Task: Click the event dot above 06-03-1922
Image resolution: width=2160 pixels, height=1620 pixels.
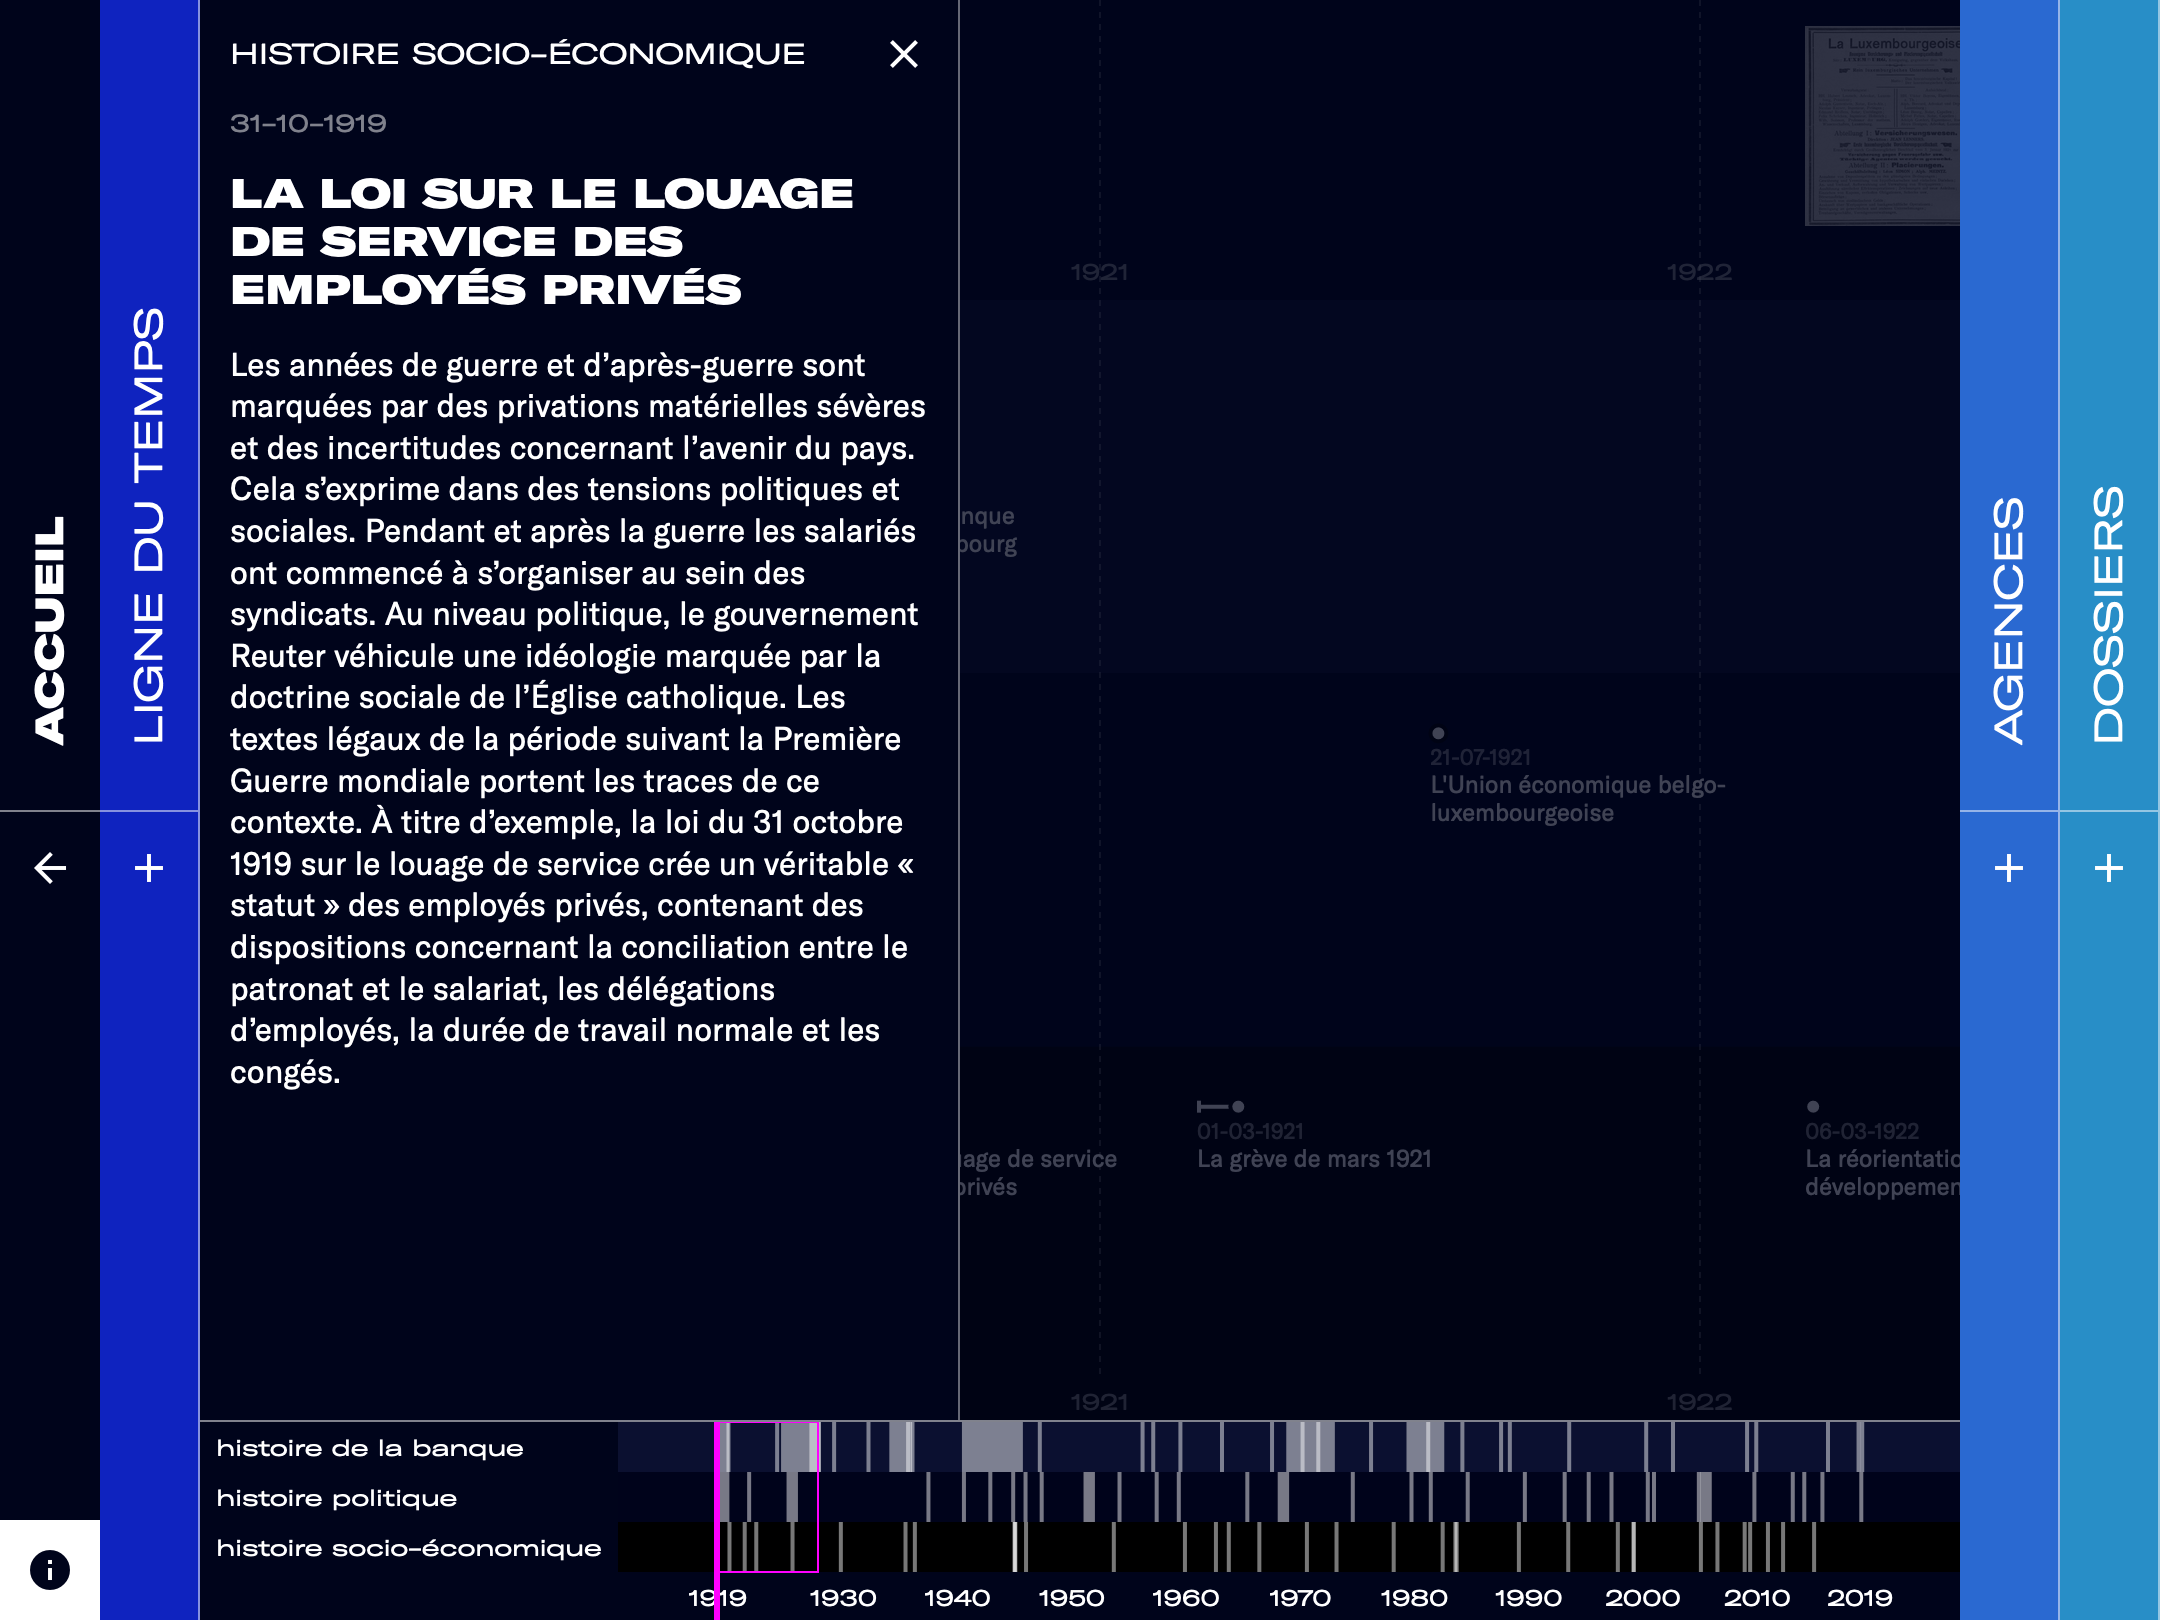Action: click(1813, 1106)
